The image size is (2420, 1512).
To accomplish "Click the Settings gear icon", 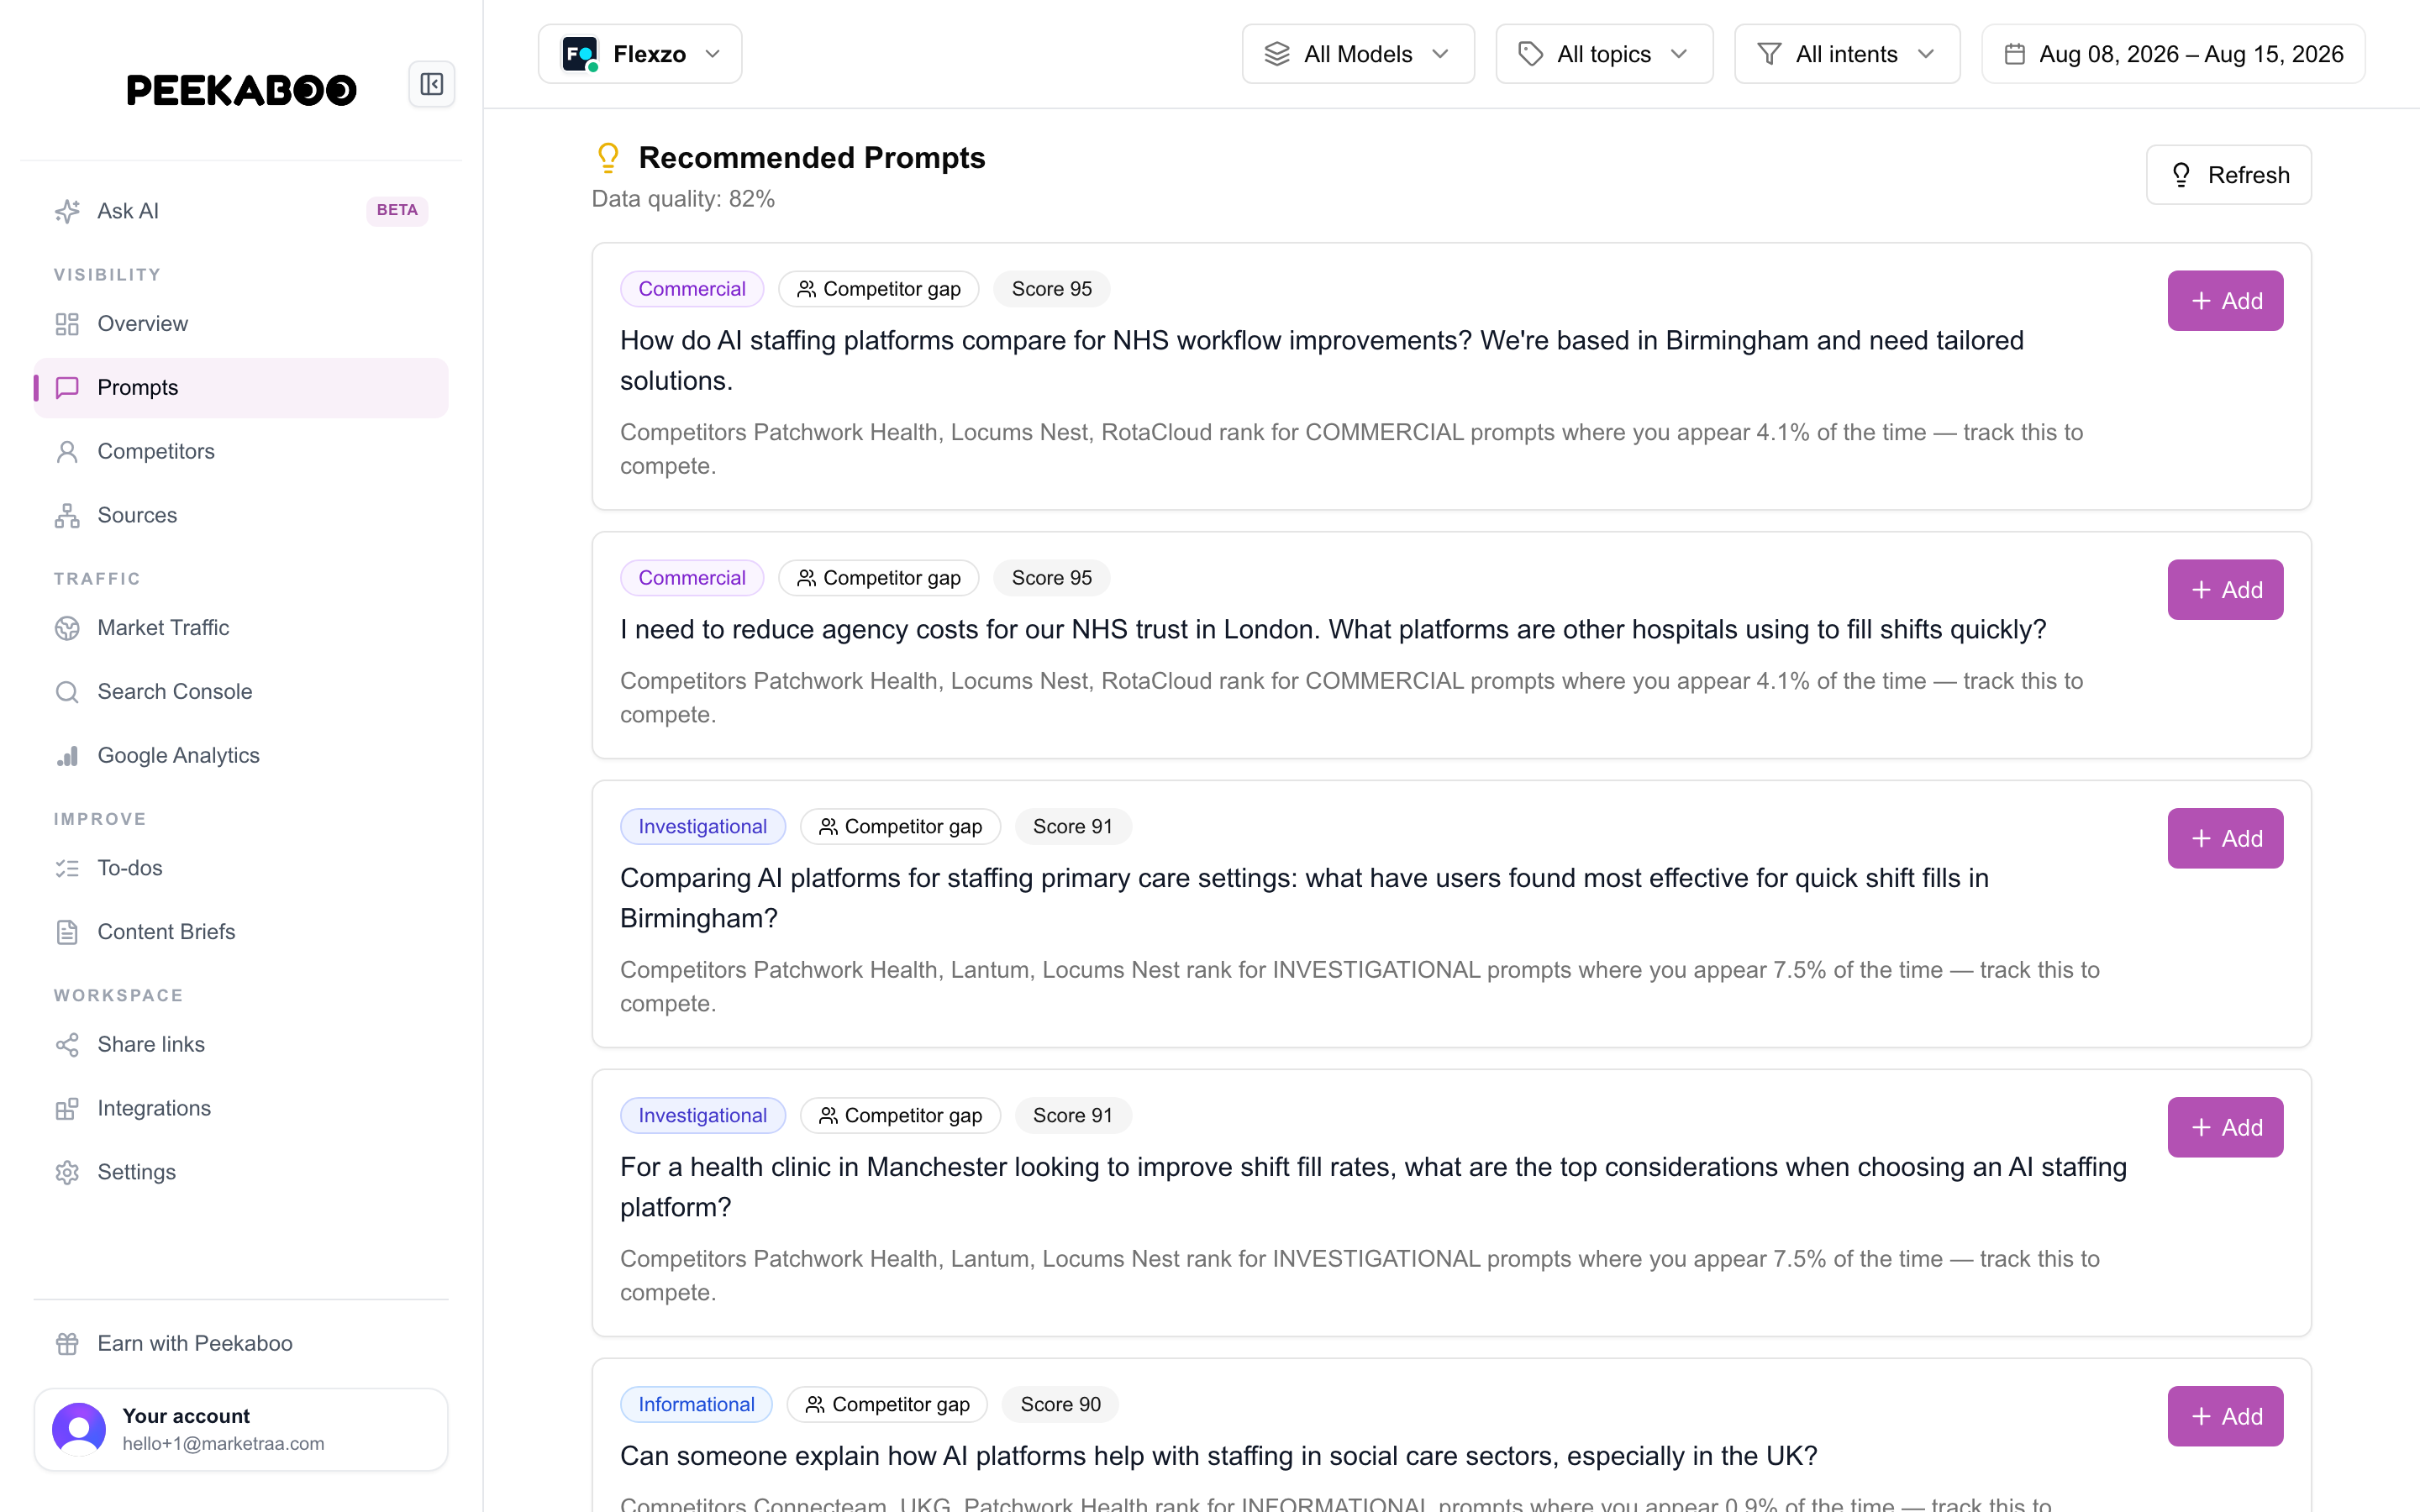I will 67,1173.
